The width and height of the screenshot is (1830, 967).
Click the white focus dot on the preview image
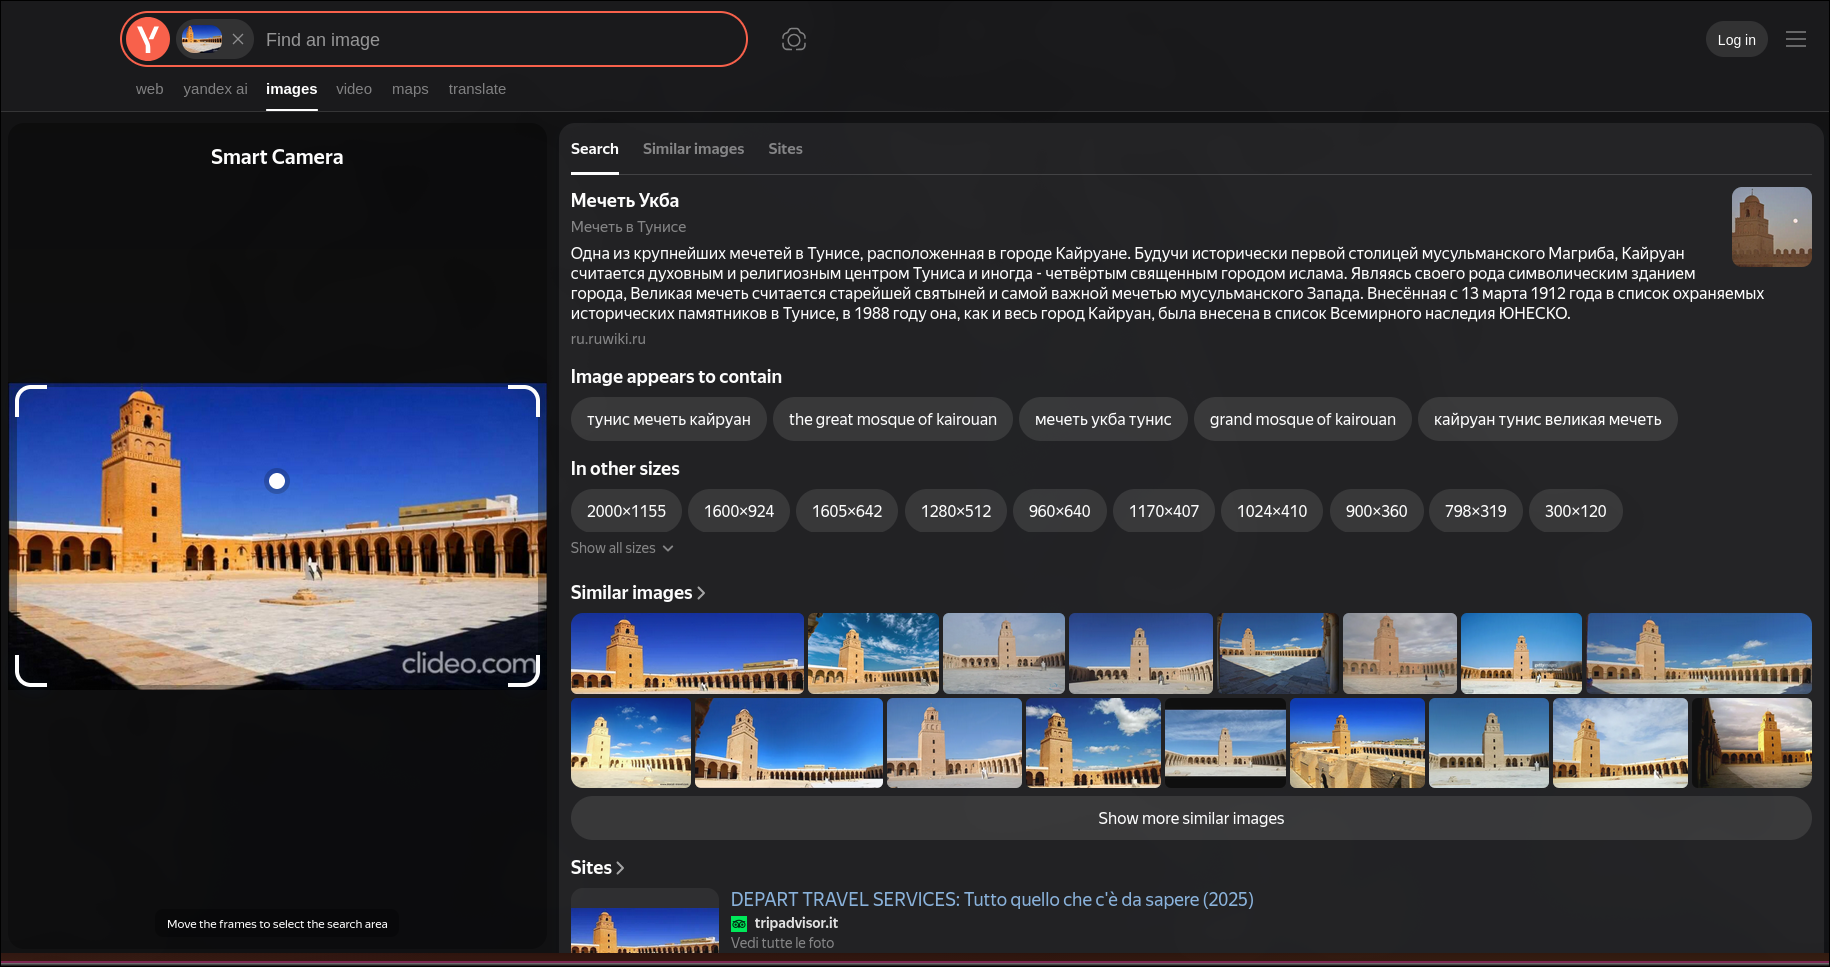(277, 481)
